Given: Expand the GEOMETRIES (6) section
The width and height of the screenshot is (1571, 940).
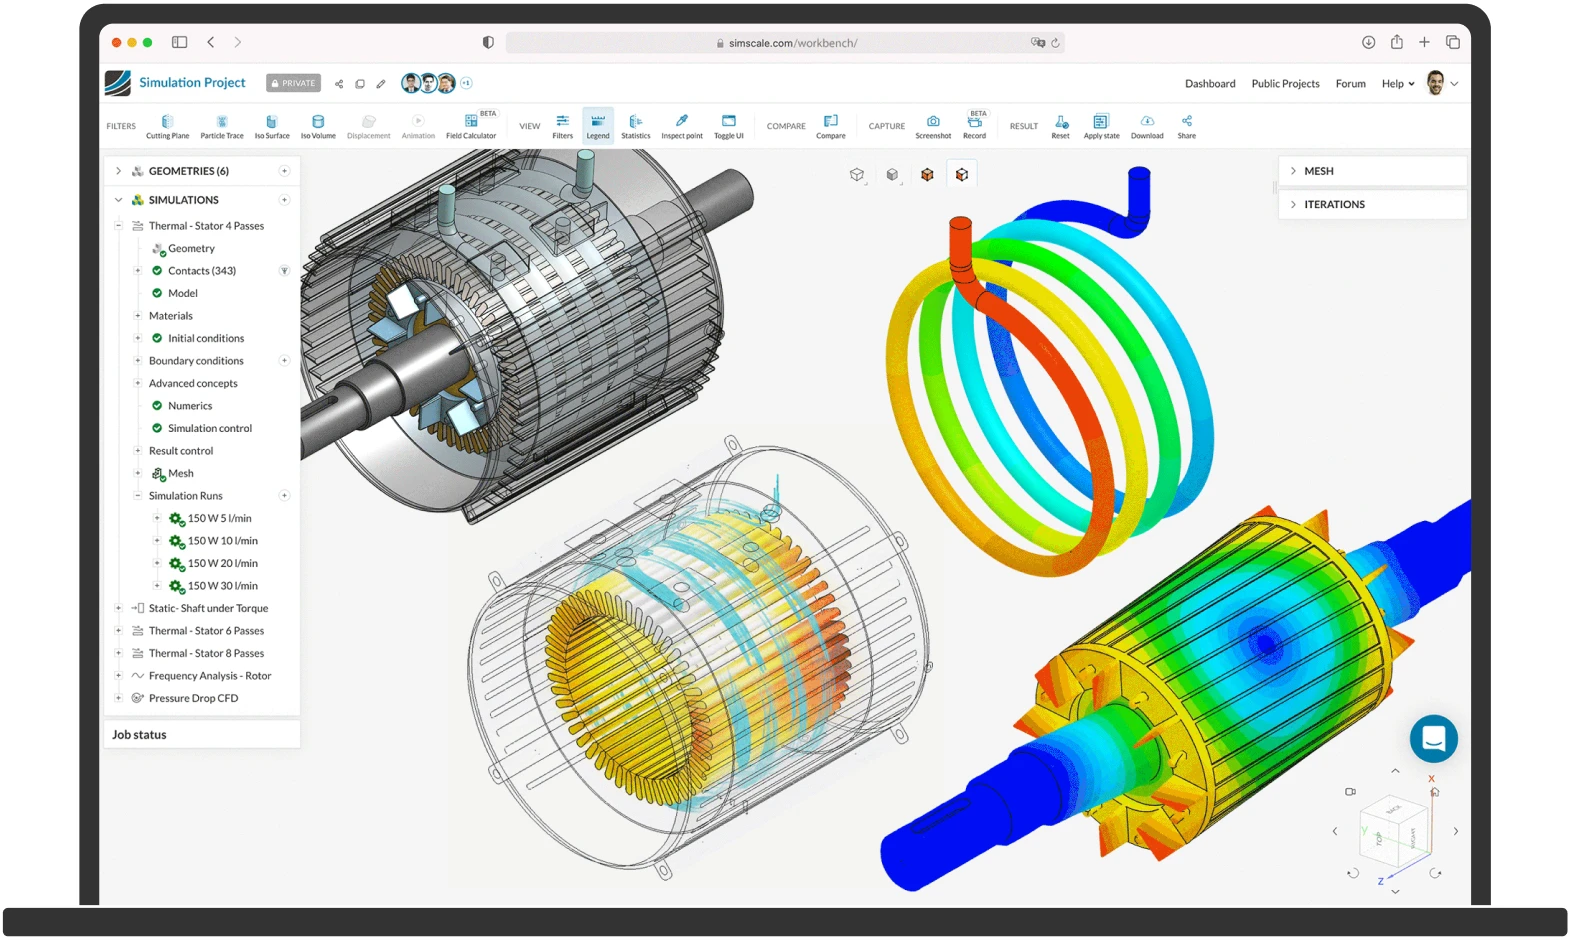Looking at the screenshot, I should coord(118,171).
